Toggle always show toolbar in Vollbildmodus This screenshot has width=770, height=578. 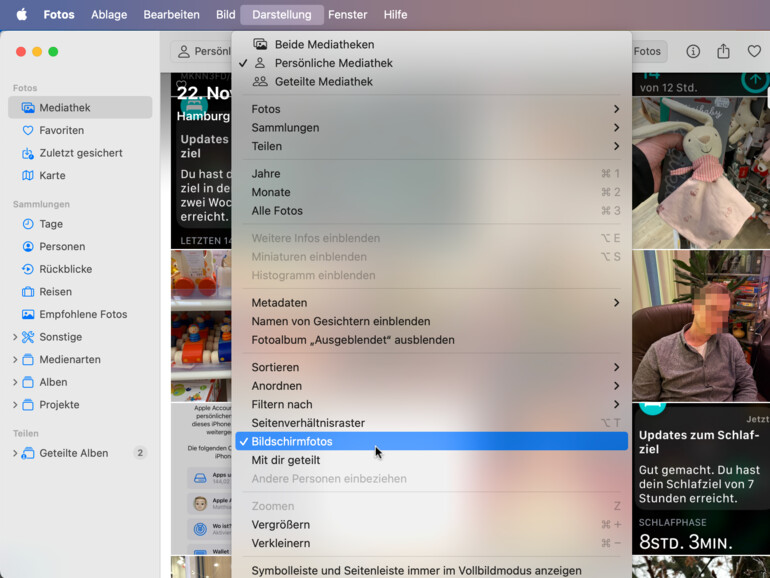[432, 571]
